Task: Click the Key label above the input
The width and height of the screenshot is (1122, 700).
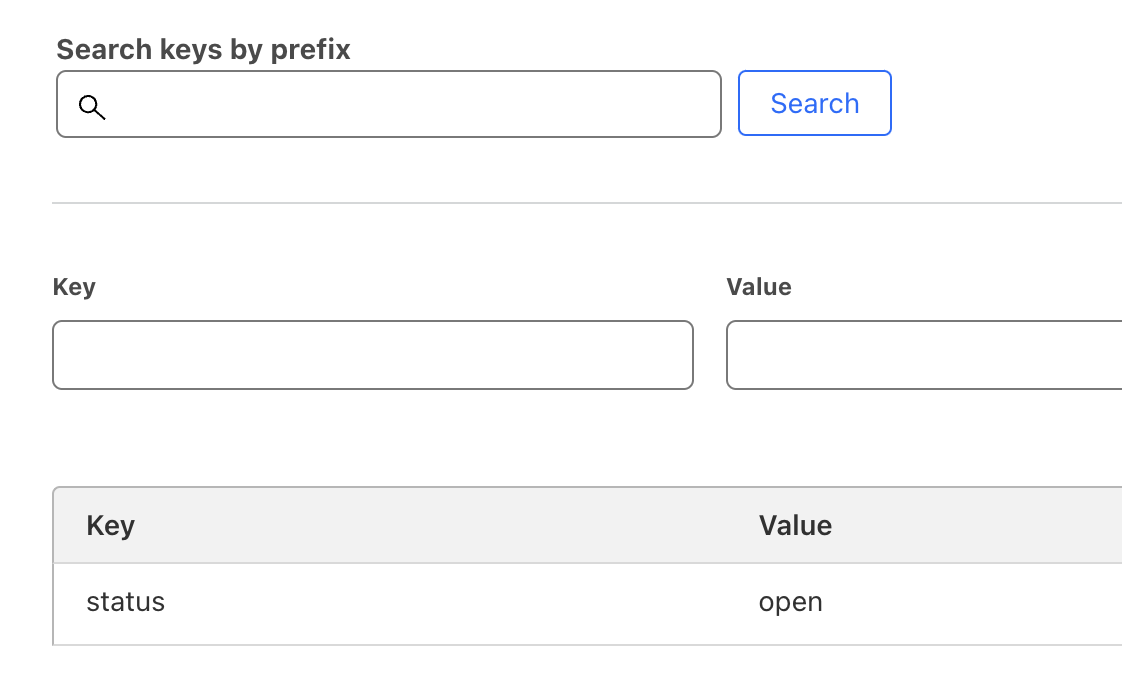Action: coord(74,287)
